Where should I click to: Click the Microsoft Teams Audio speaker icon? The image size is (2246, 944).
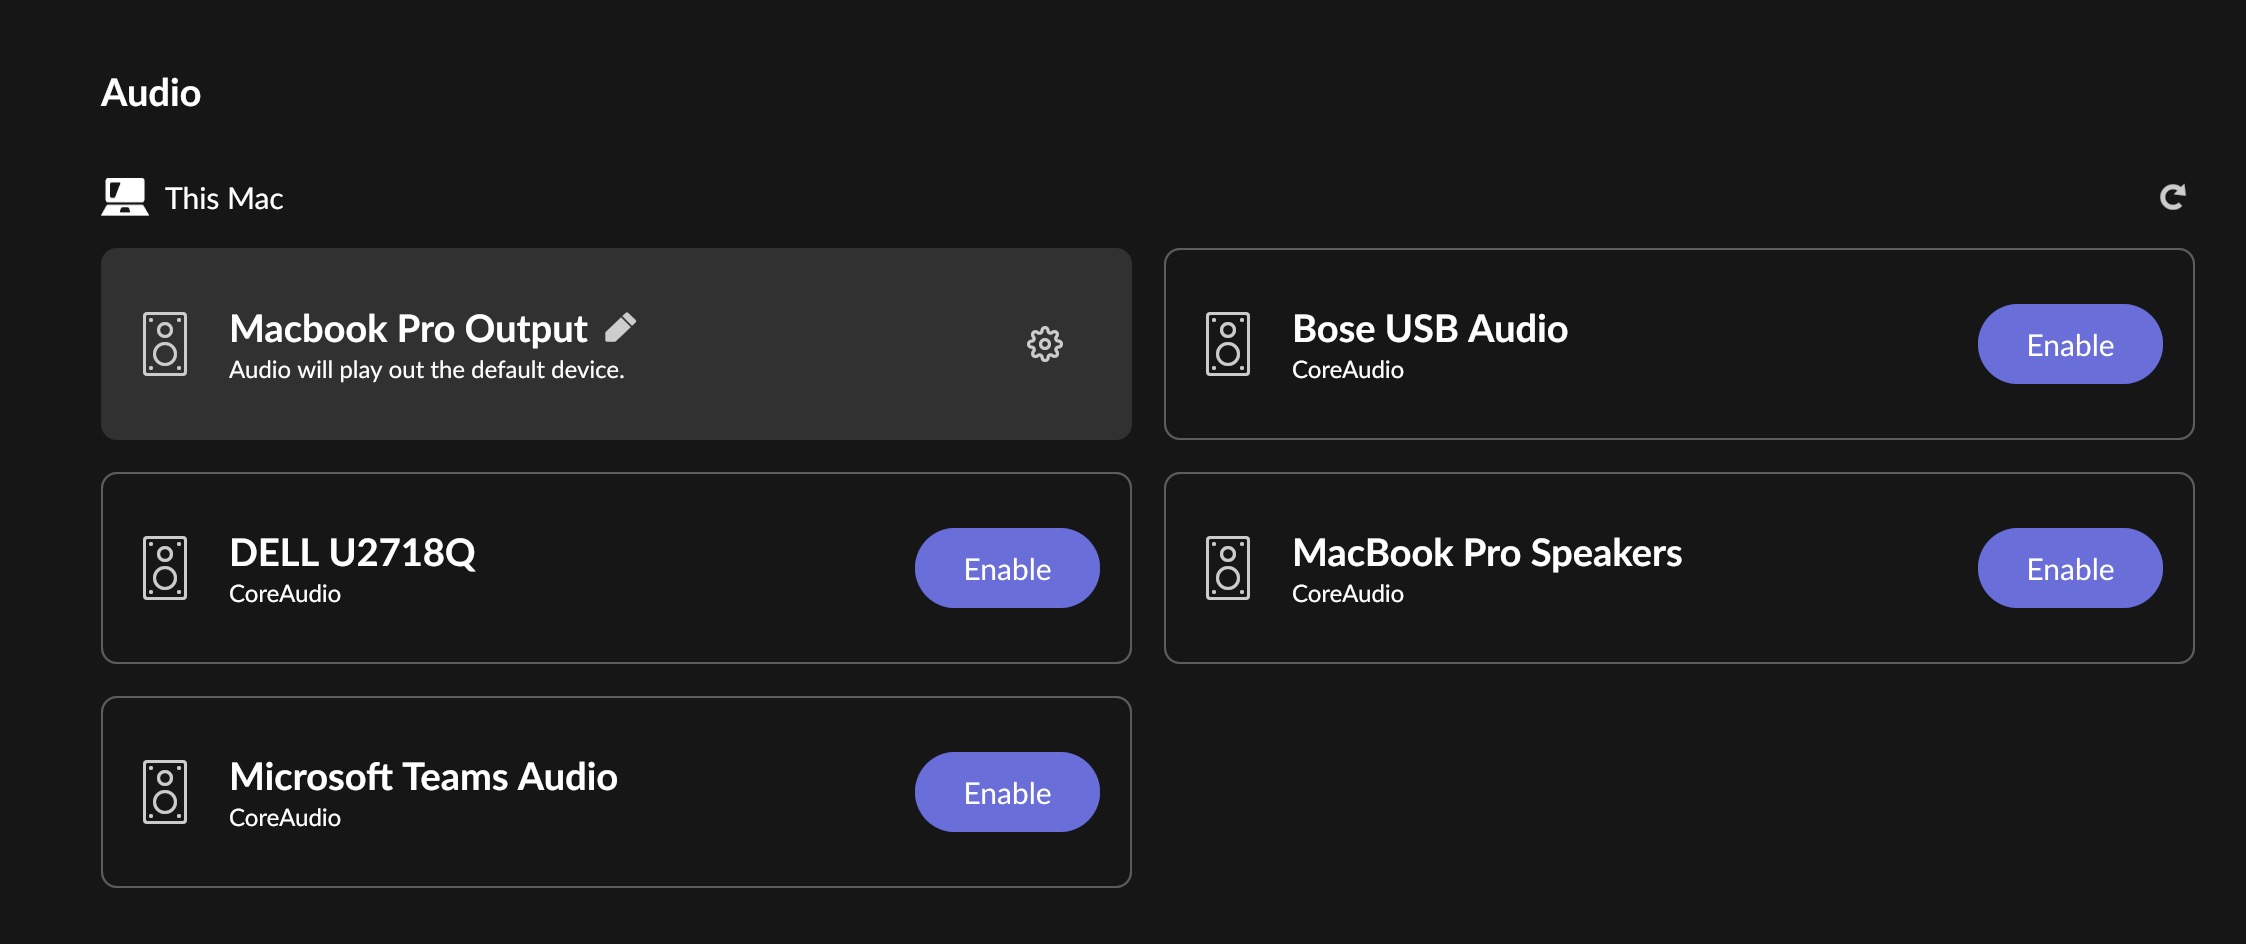[x=165, y=792]
